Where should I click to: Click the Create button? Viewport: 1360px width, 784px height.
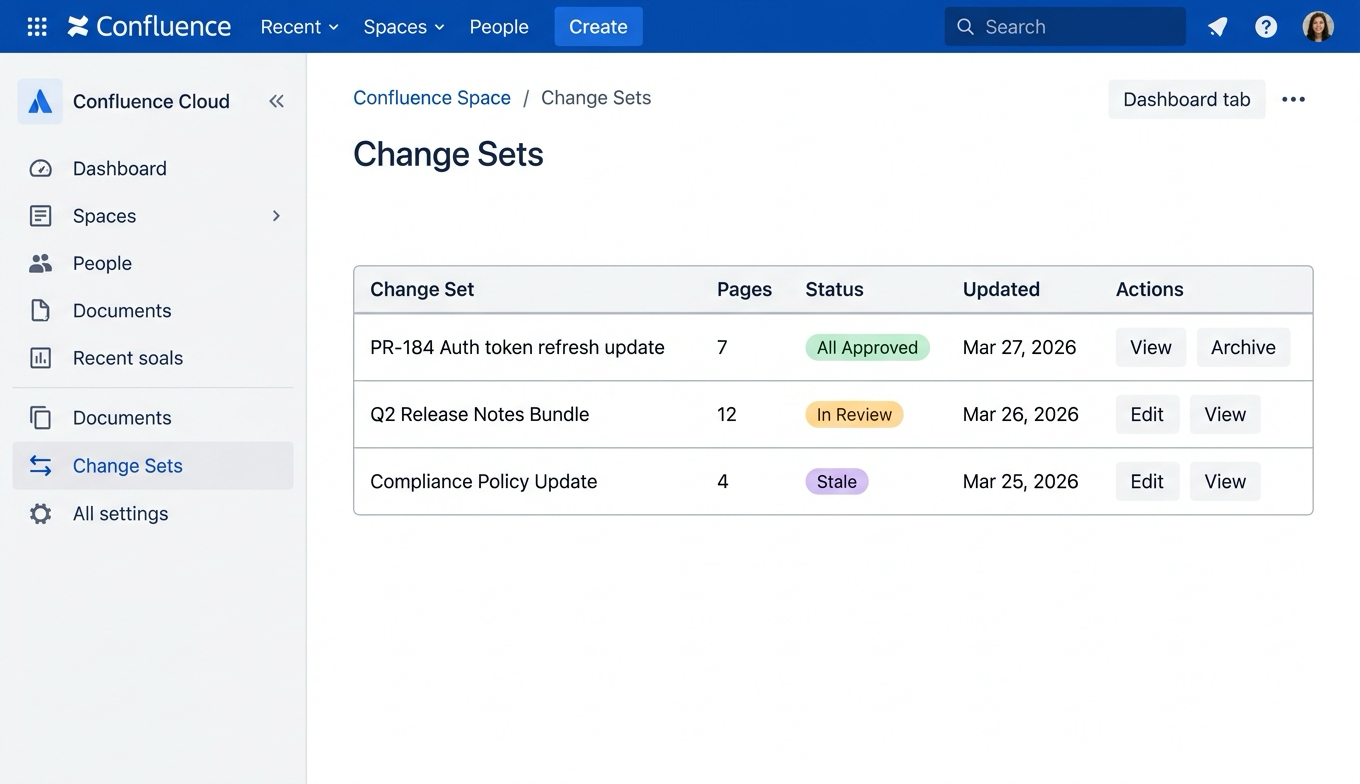(598, 26)
